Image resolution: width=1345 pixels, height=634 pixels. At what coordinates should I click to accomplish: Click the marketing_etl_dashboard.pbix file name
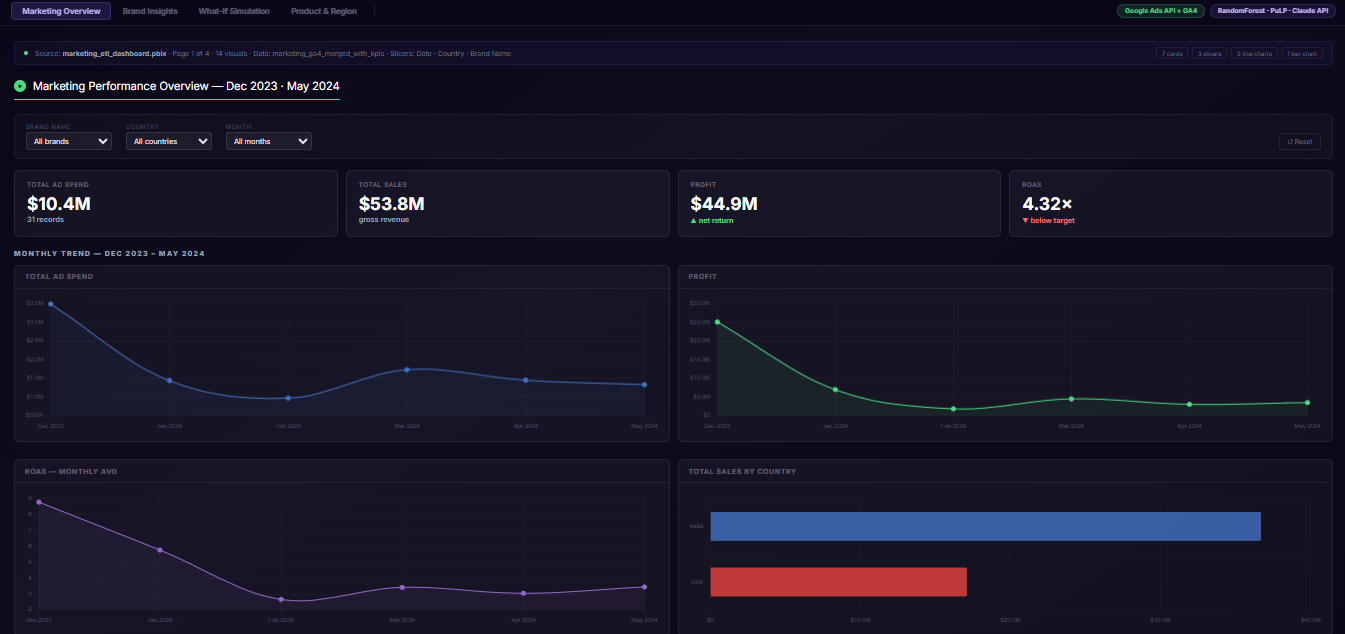pyautogui.click(x=114, y=53)
